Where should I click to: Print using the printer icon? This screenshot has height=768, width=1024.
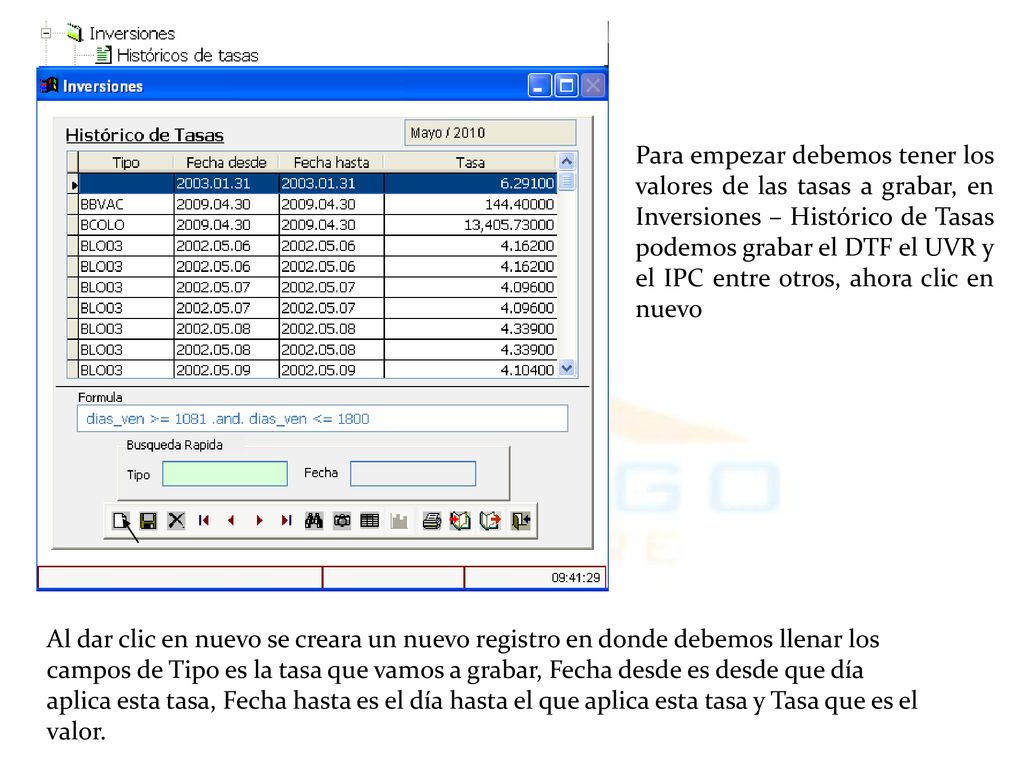tap(432, 520)
